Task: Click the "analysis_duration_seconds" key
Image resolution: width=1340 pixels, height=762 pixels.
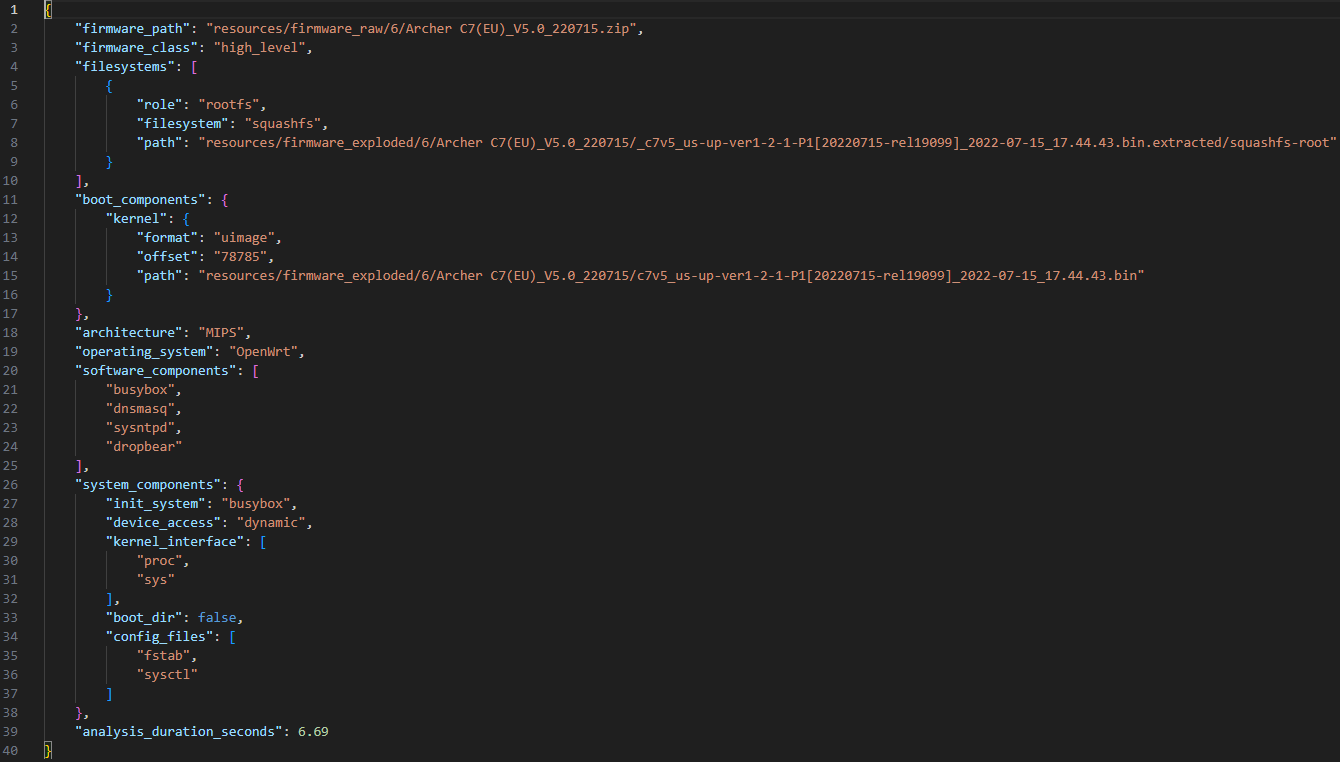Action: point(180,731)
